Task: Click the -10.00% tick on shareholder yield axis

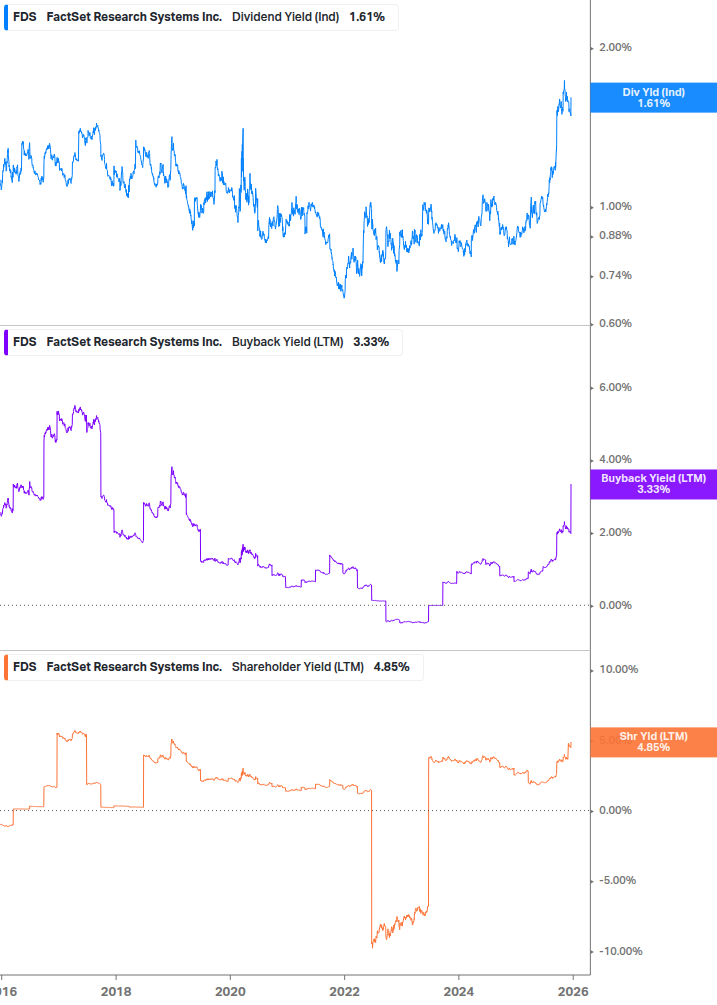Action: click(x=620, y=951)
